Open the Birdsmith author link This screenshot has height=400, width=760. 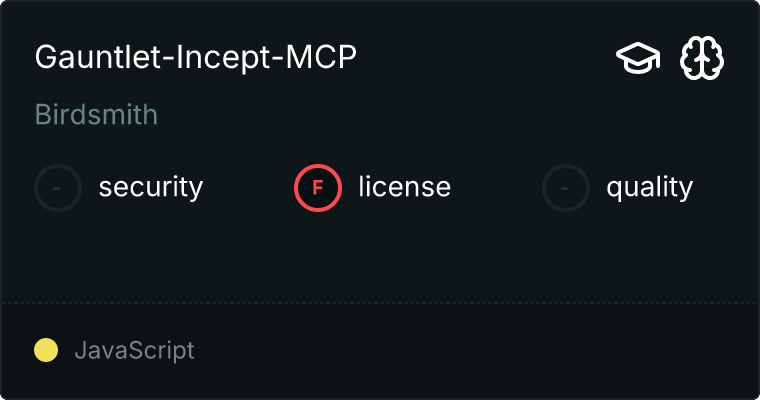coord(96,115)
